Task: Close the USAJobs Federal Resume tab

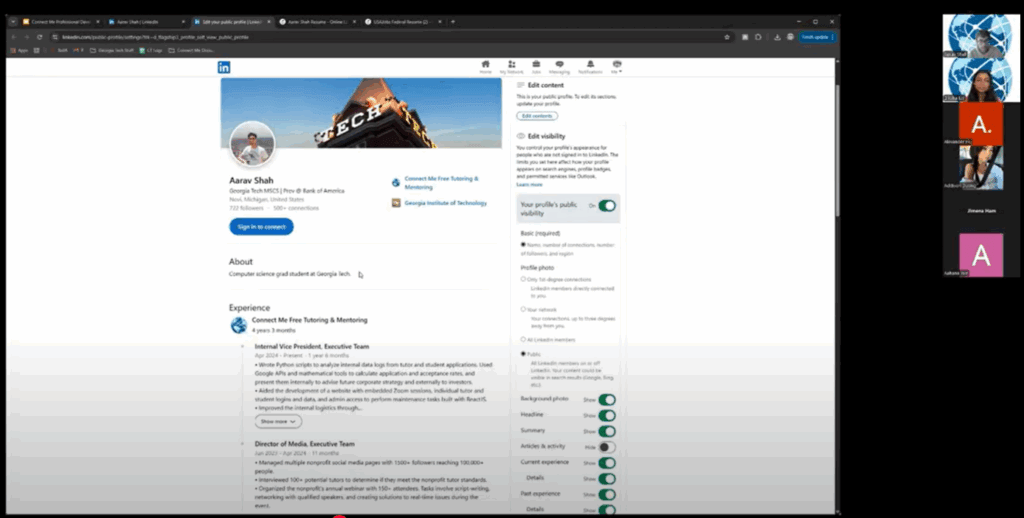Action: click(x=440, y=22)
